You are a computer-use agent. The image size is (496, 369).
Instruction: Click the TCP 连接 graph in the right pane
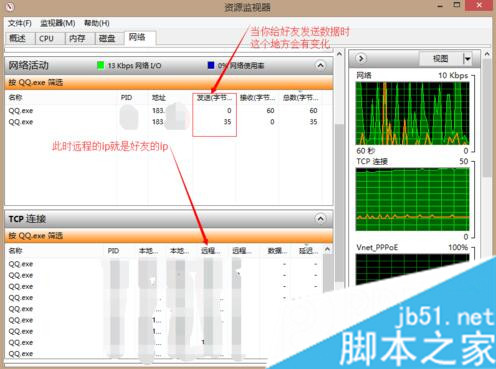412,199
